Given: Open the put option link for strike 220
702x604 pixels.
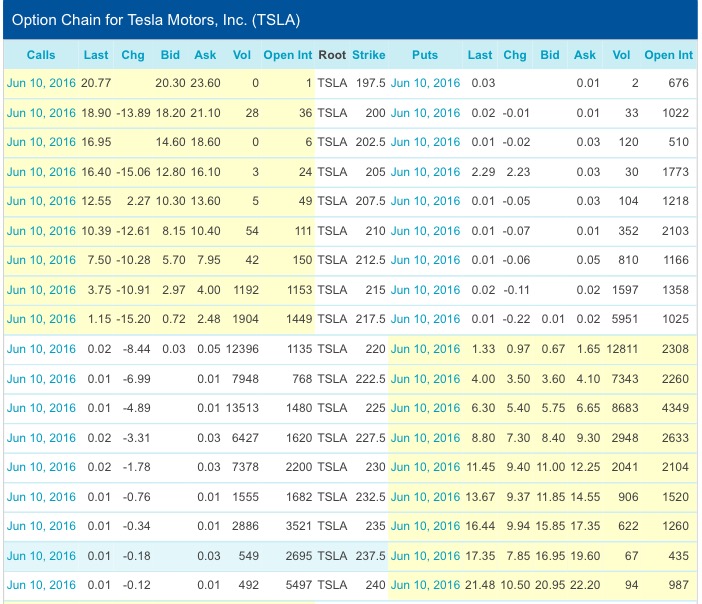Looking at the screenshot, I should tap(426, 349).
